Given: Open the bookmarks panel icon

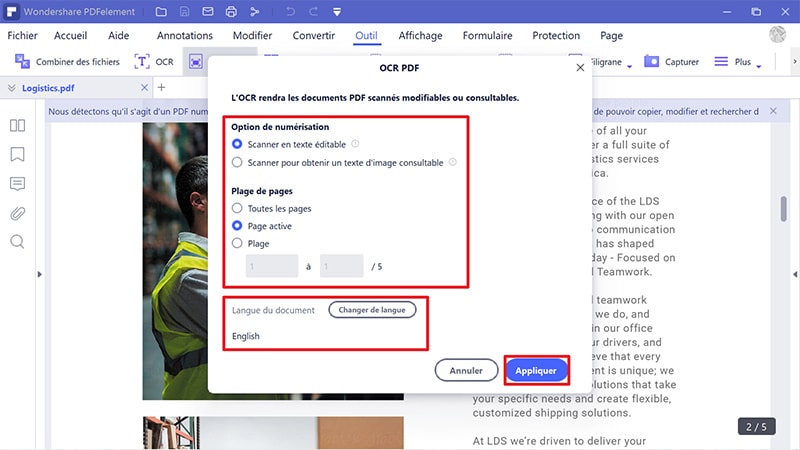Looking at the screenshot, I should (x=17, y=154).
